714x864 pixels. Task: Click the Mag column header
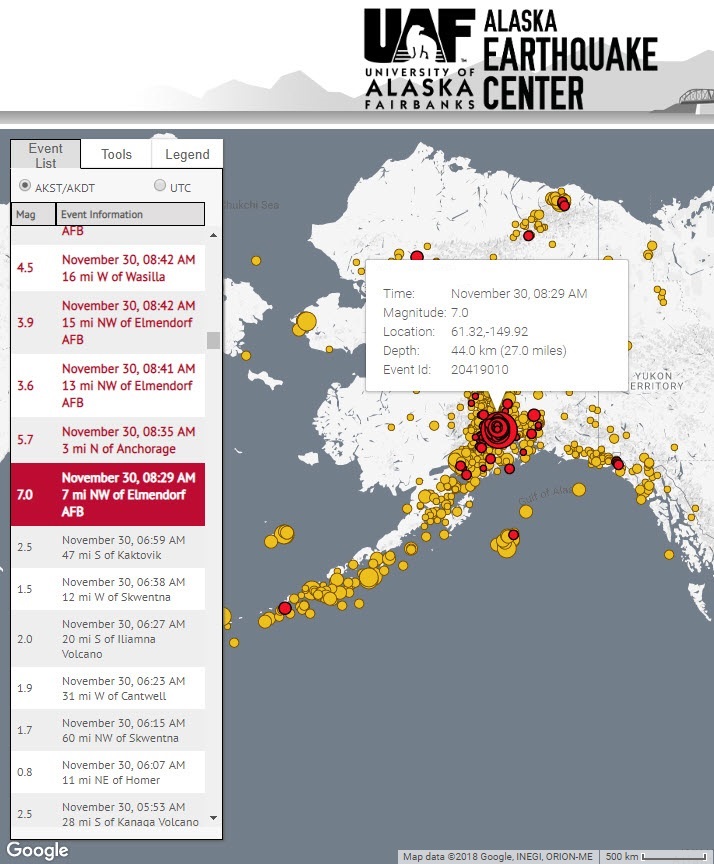(x=34, y=214)
